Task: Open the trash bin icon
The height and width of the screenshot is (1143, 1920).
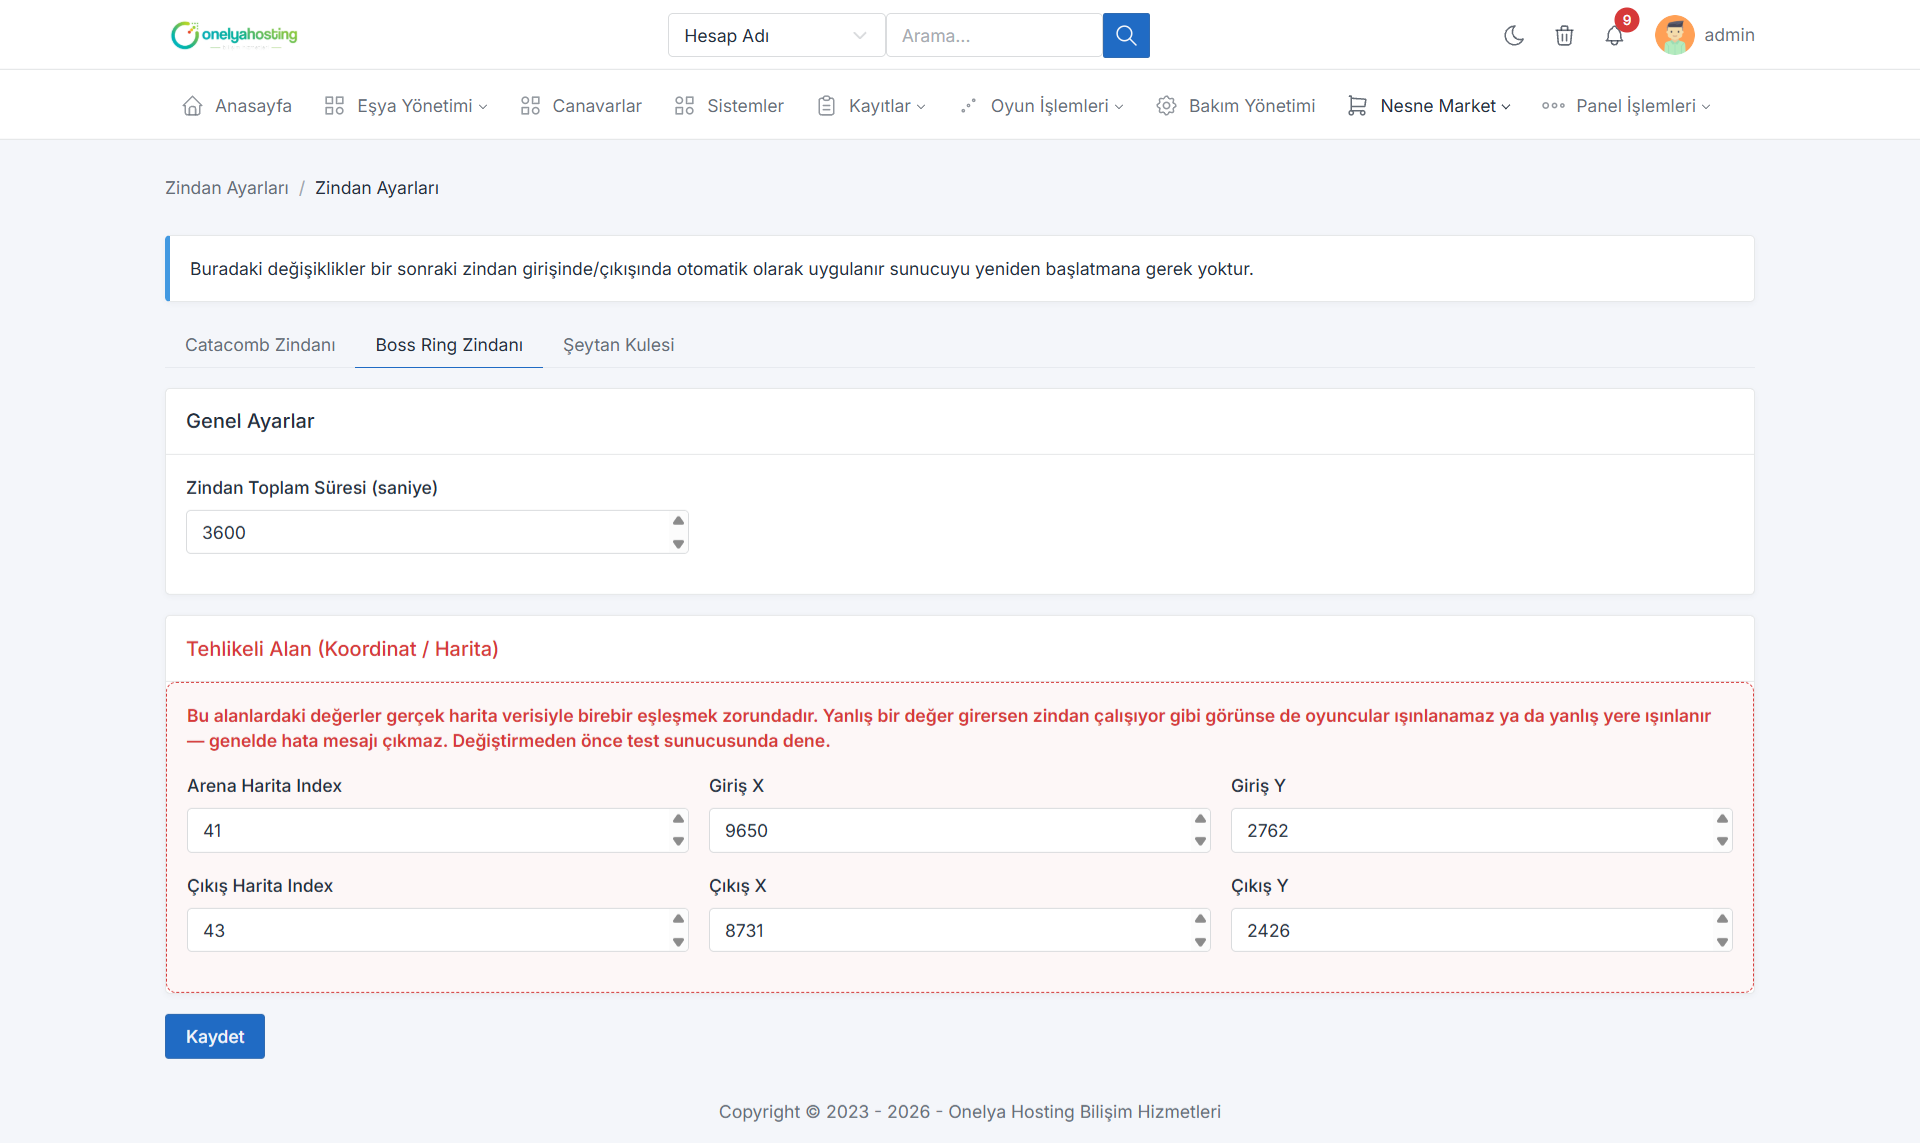Action: [x=1564, y=35]
